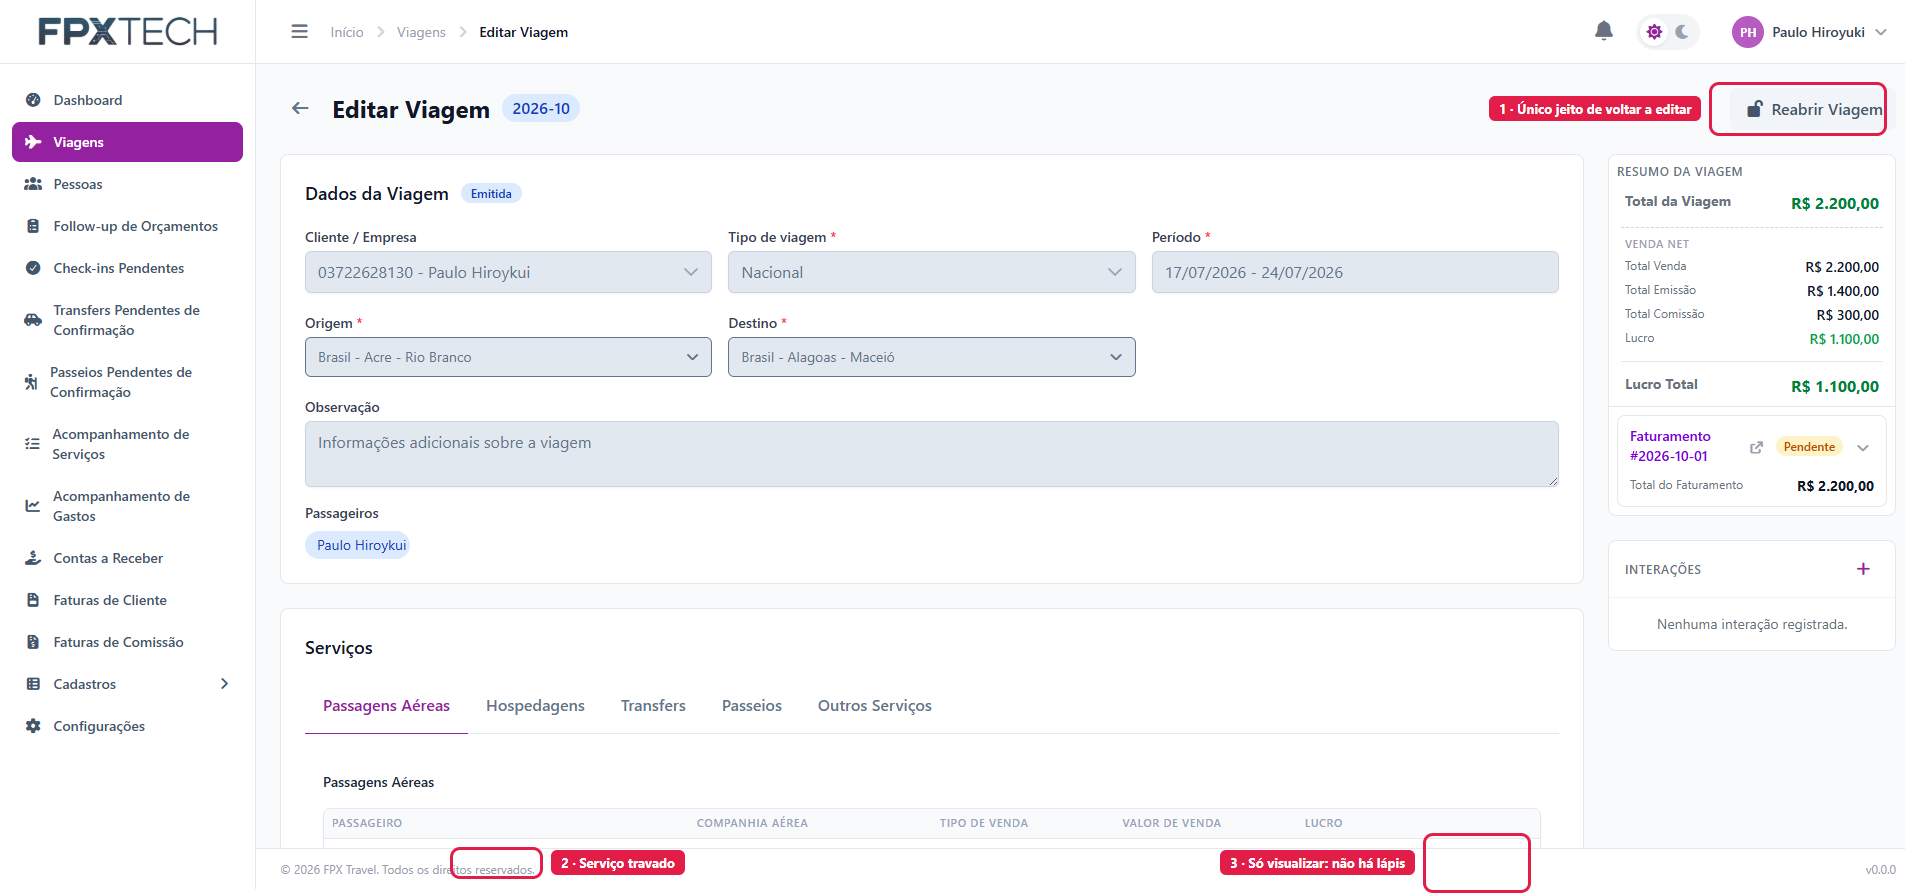Add interaction with the plus icon
Viewport: 1905px width, 893px height.
tap(1863, 569)
